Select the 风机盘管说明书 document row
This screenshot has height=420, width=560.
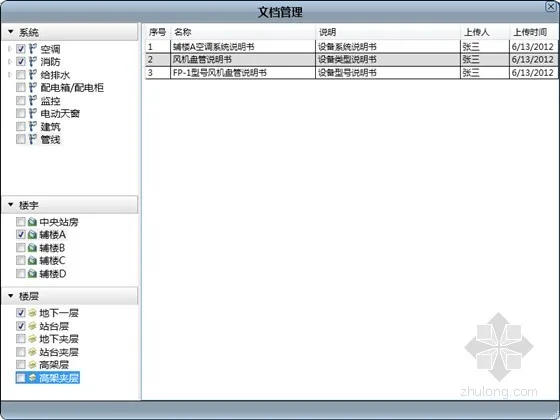(x=351, y=59)
